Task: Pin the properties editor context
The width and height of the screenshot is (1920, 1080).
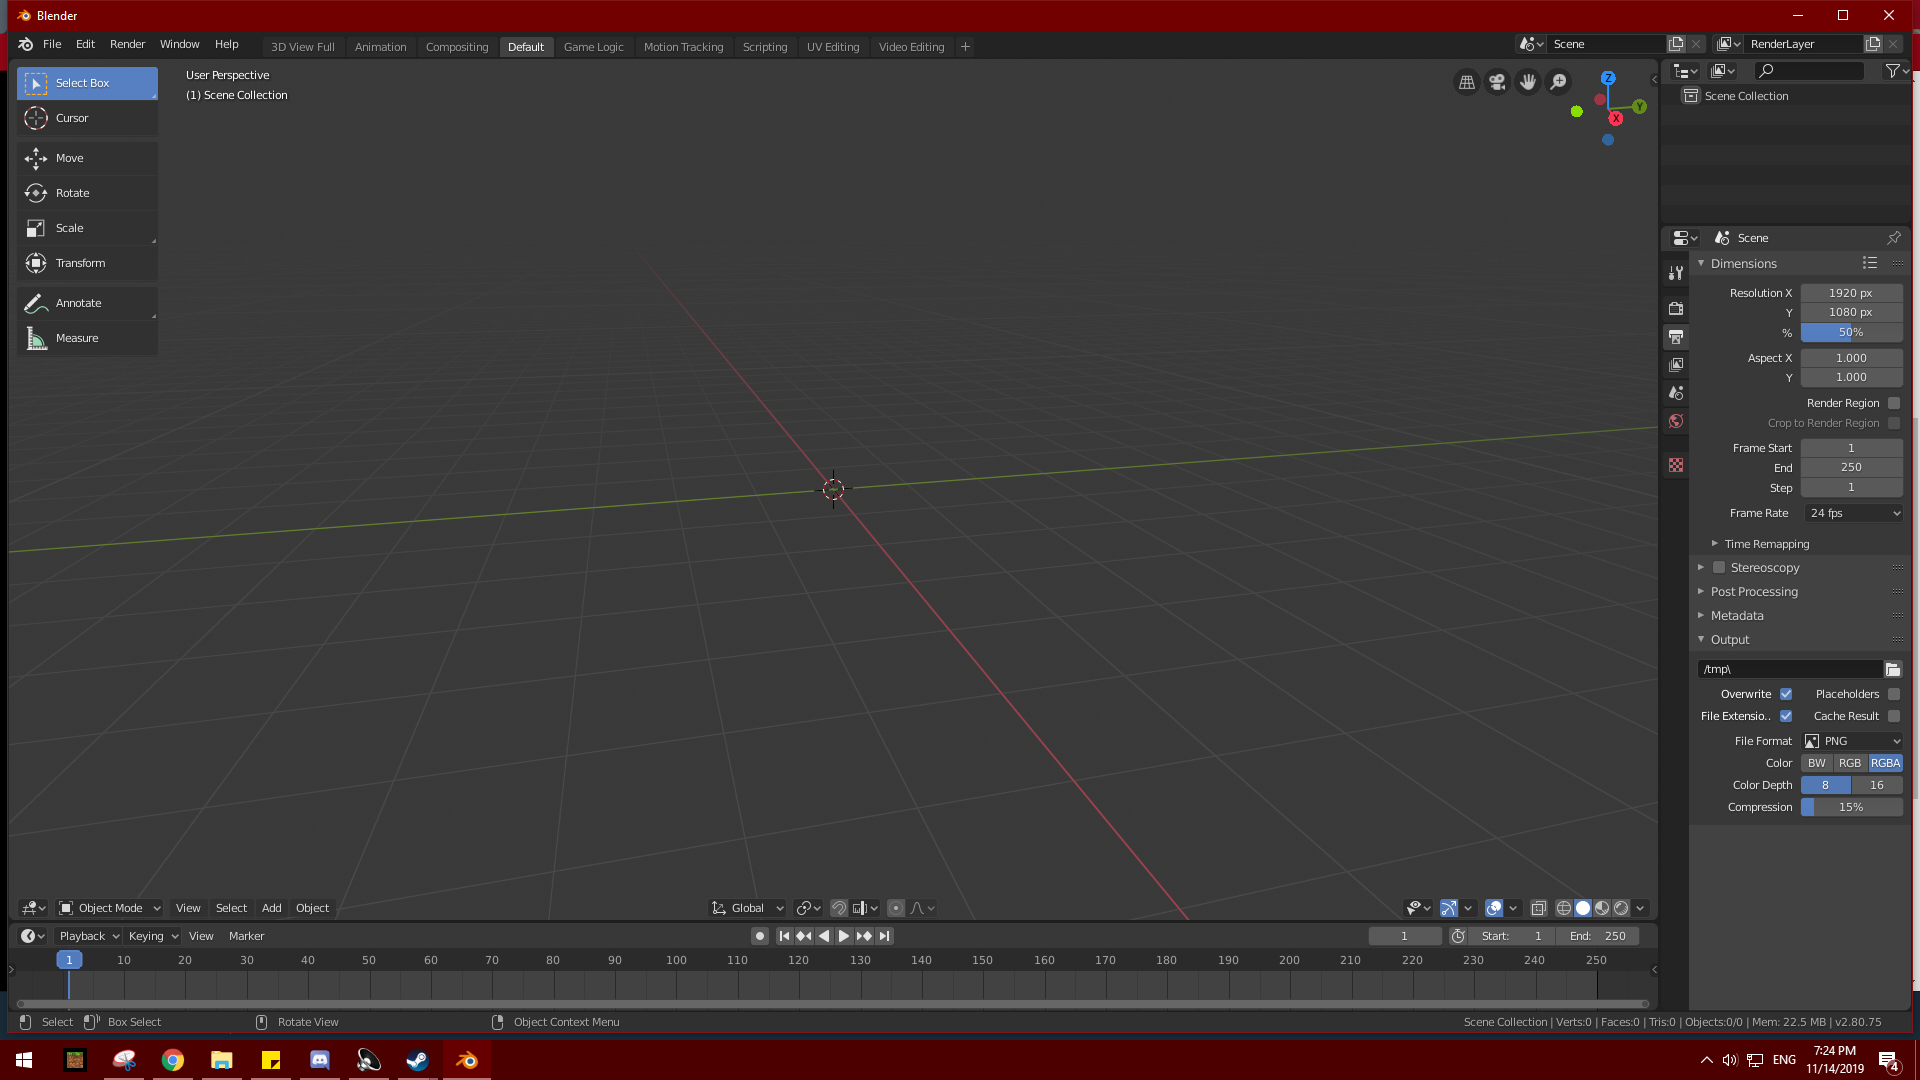Action: click(x=1893, y=238)
